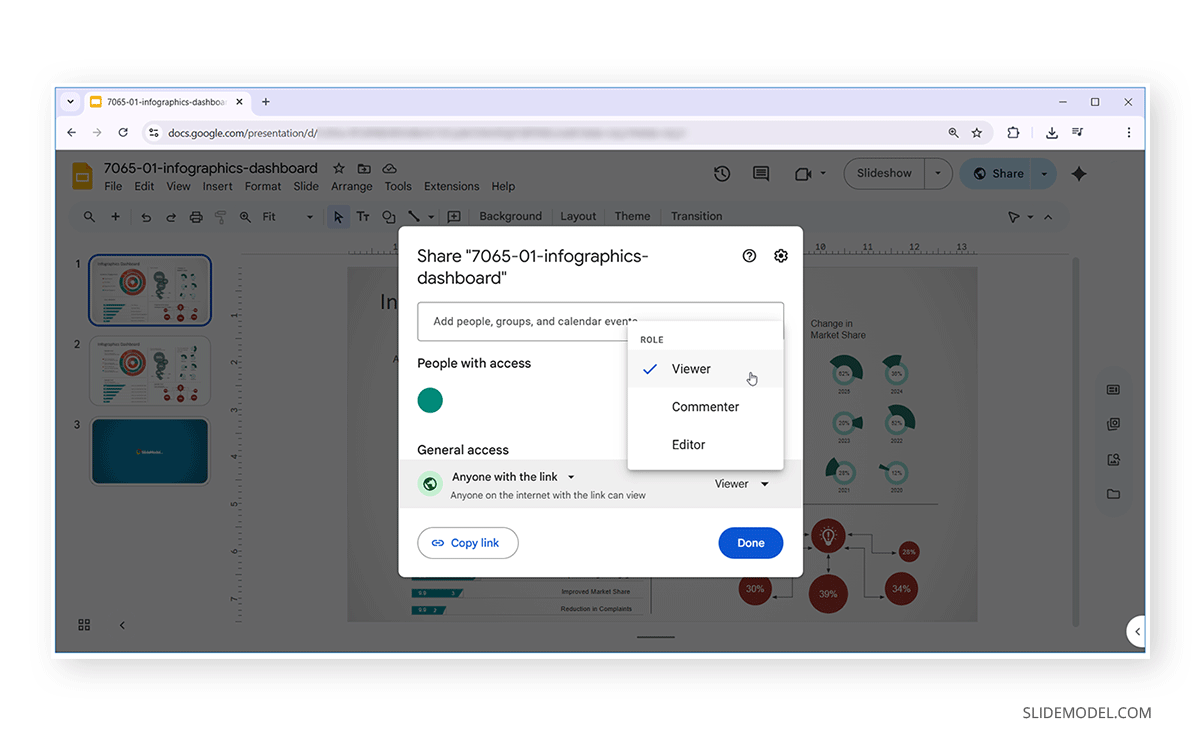
Task: Open the Viewer role dropdown
Action: pyautogui.click(x=742, y=483)
